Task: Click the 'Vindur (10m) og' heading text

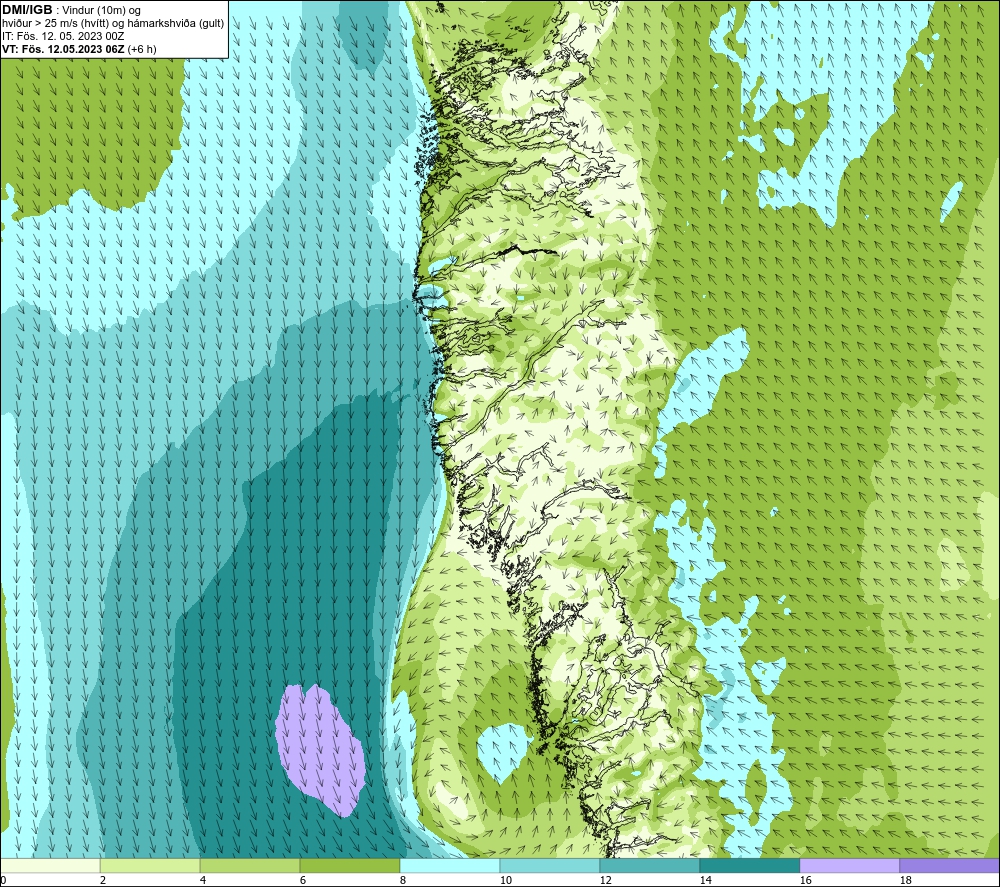Action: (x=101, y=11)
